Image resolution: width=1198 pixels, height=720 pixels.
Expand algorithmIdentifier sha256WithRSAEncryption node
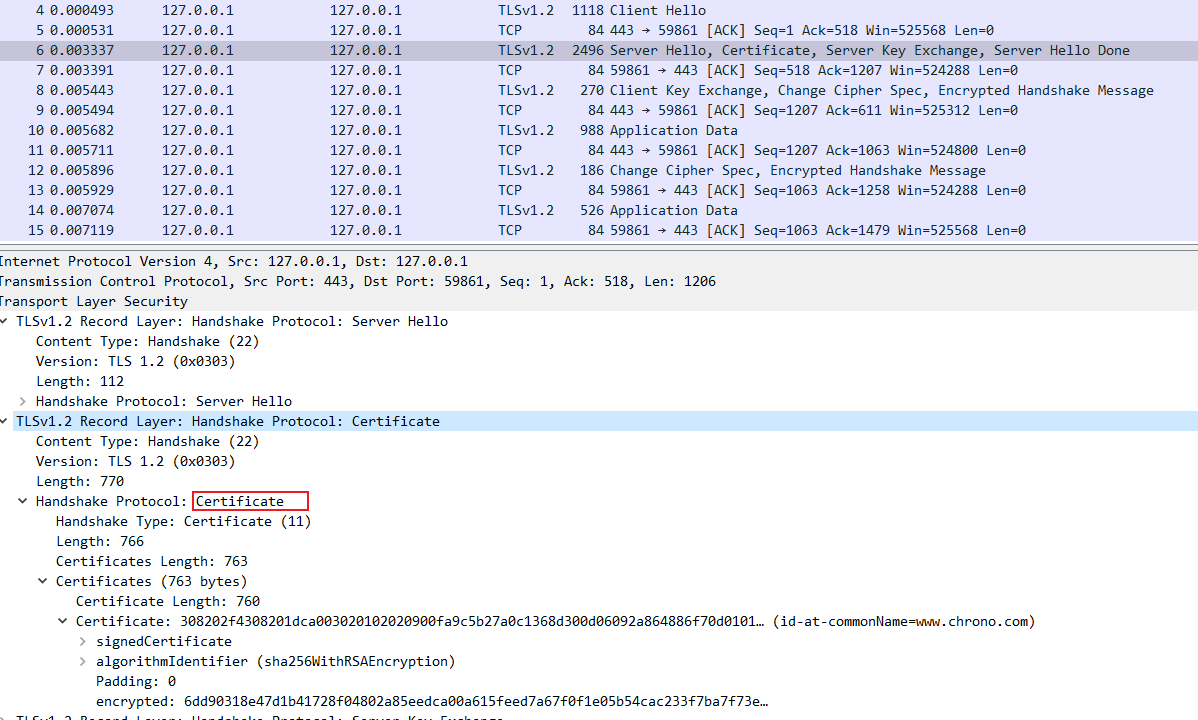pos(82,661)
